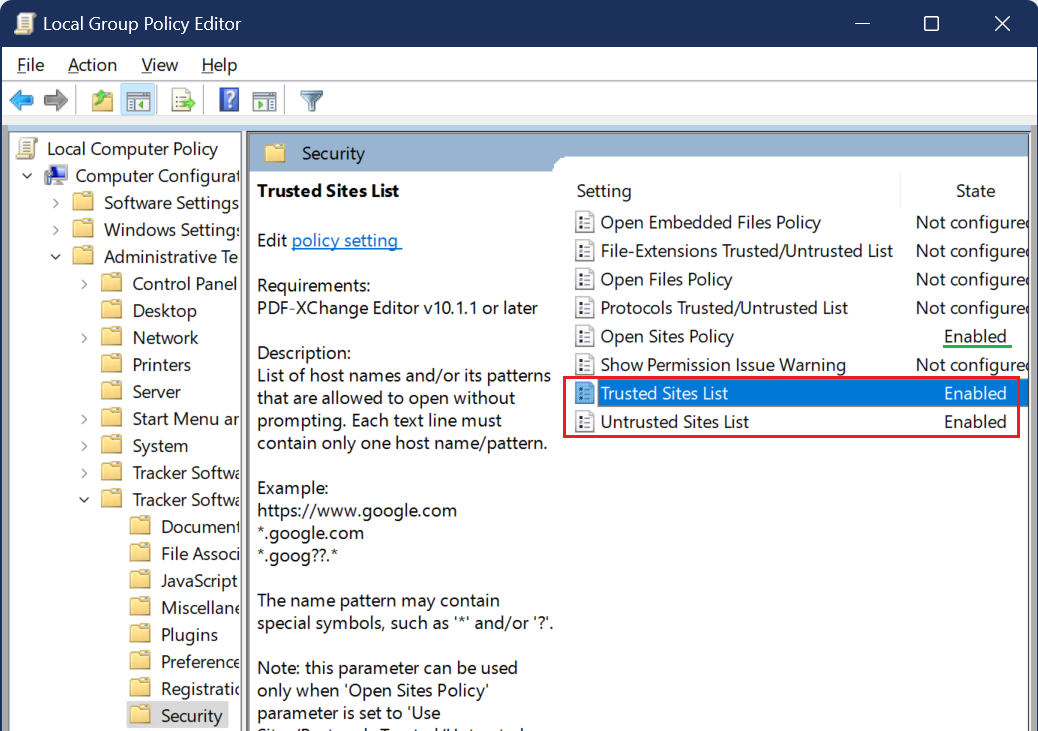Expand the Network node

tap(84, 338)
